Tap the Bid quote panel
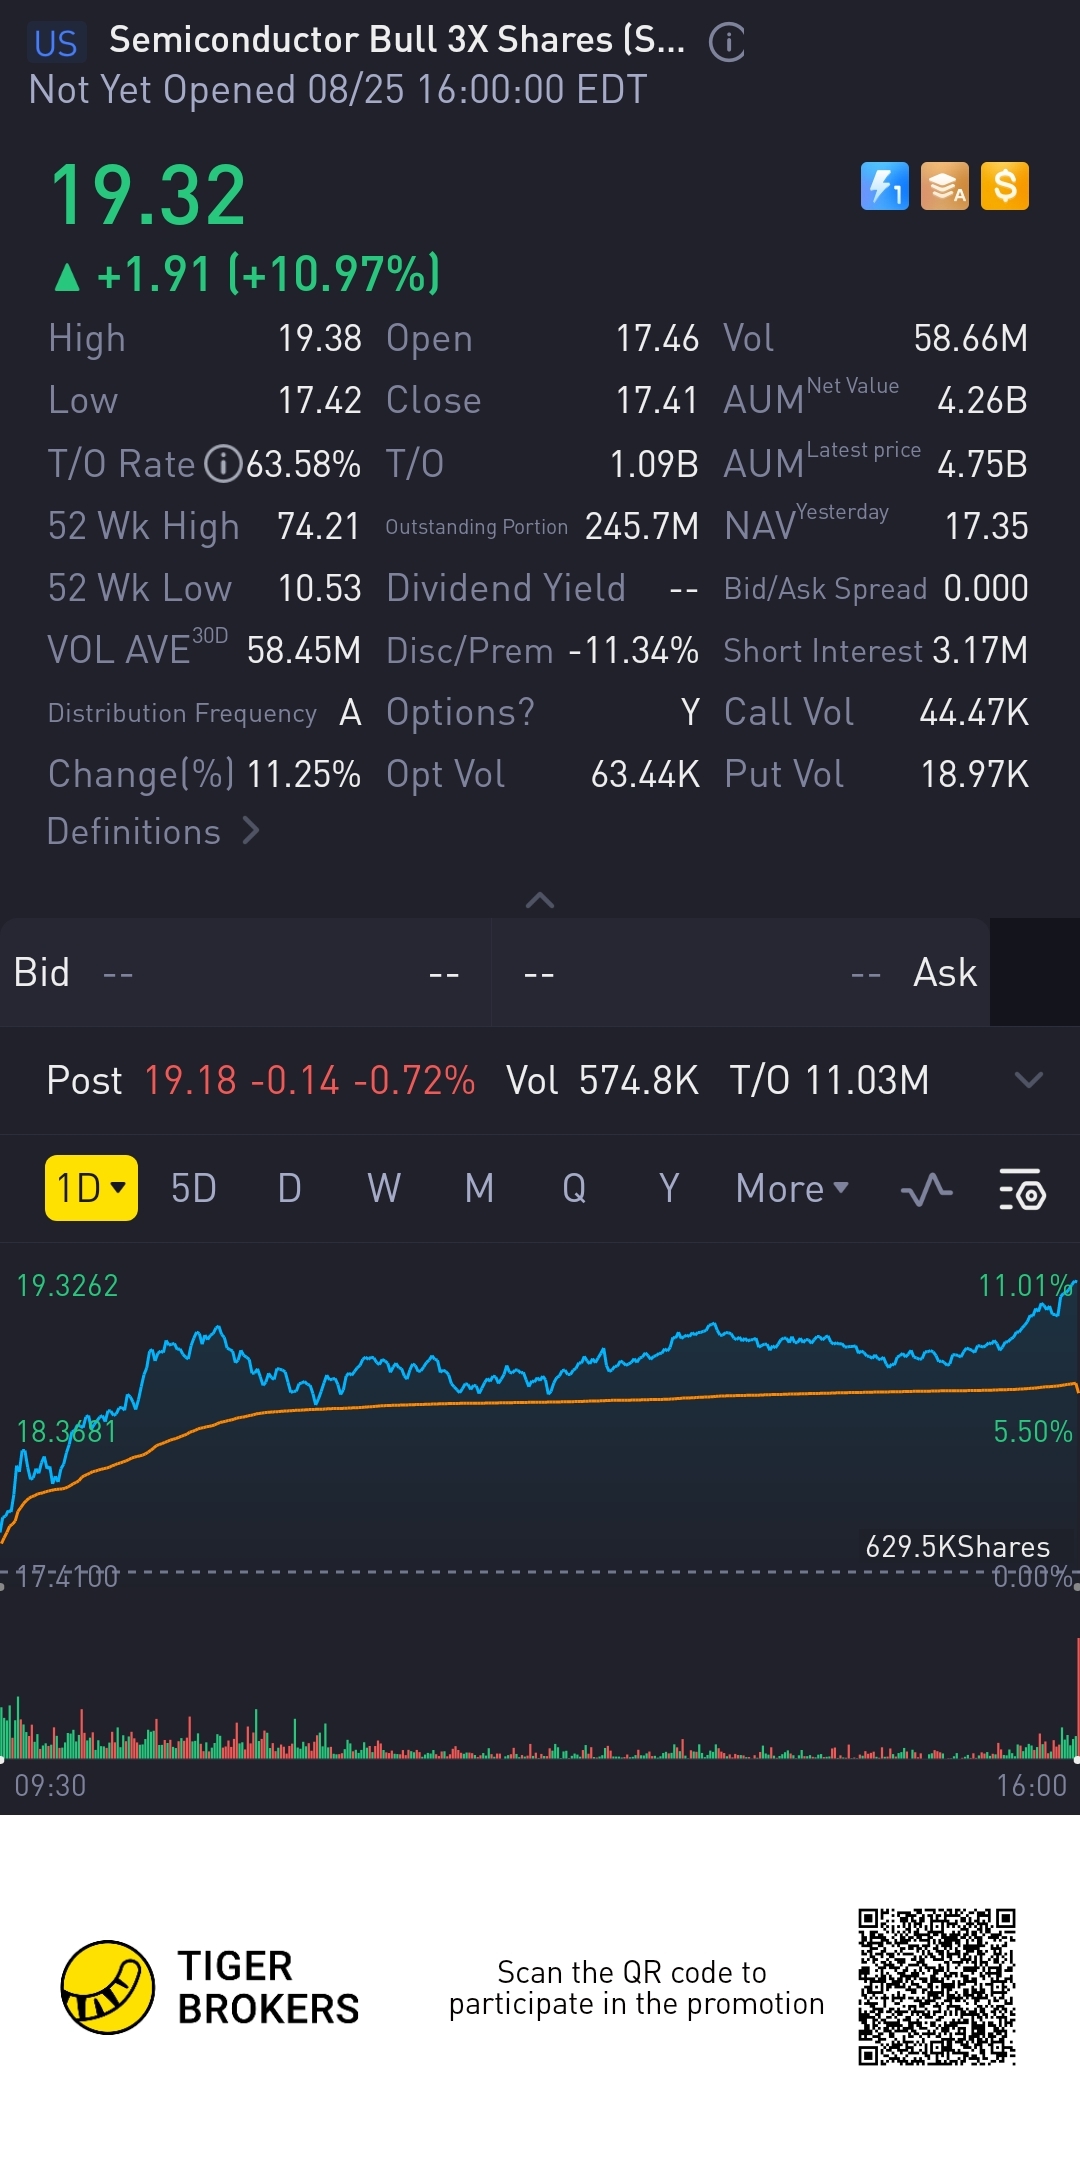The height and width of the screenshot is (2160, 1080). tap(245, 973)
